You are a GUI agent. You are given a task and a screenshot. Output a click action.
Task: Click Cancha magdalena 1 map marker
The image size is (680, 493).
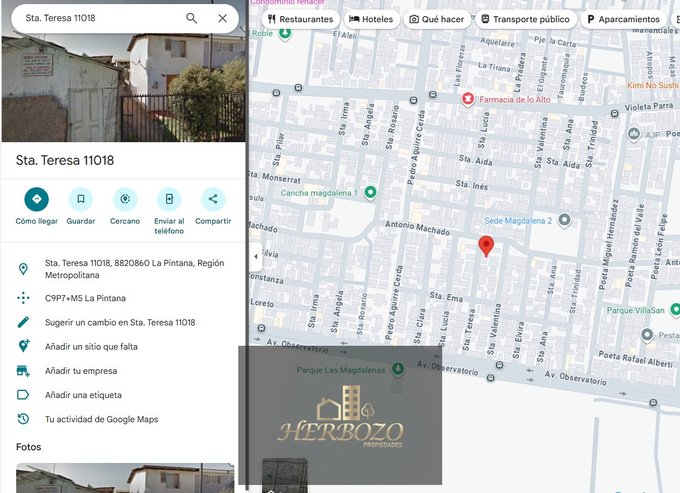[371, 192]
